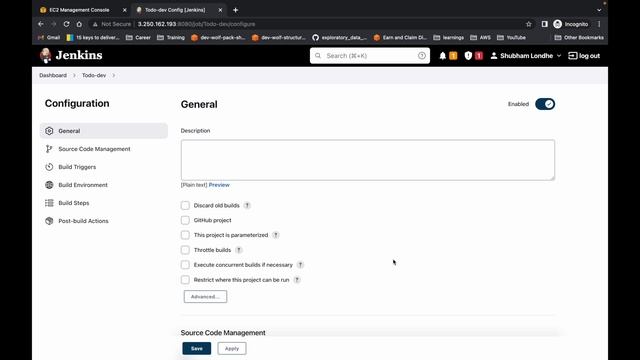Click the Apply button
The image size is (640, 360).
(232, 349)
